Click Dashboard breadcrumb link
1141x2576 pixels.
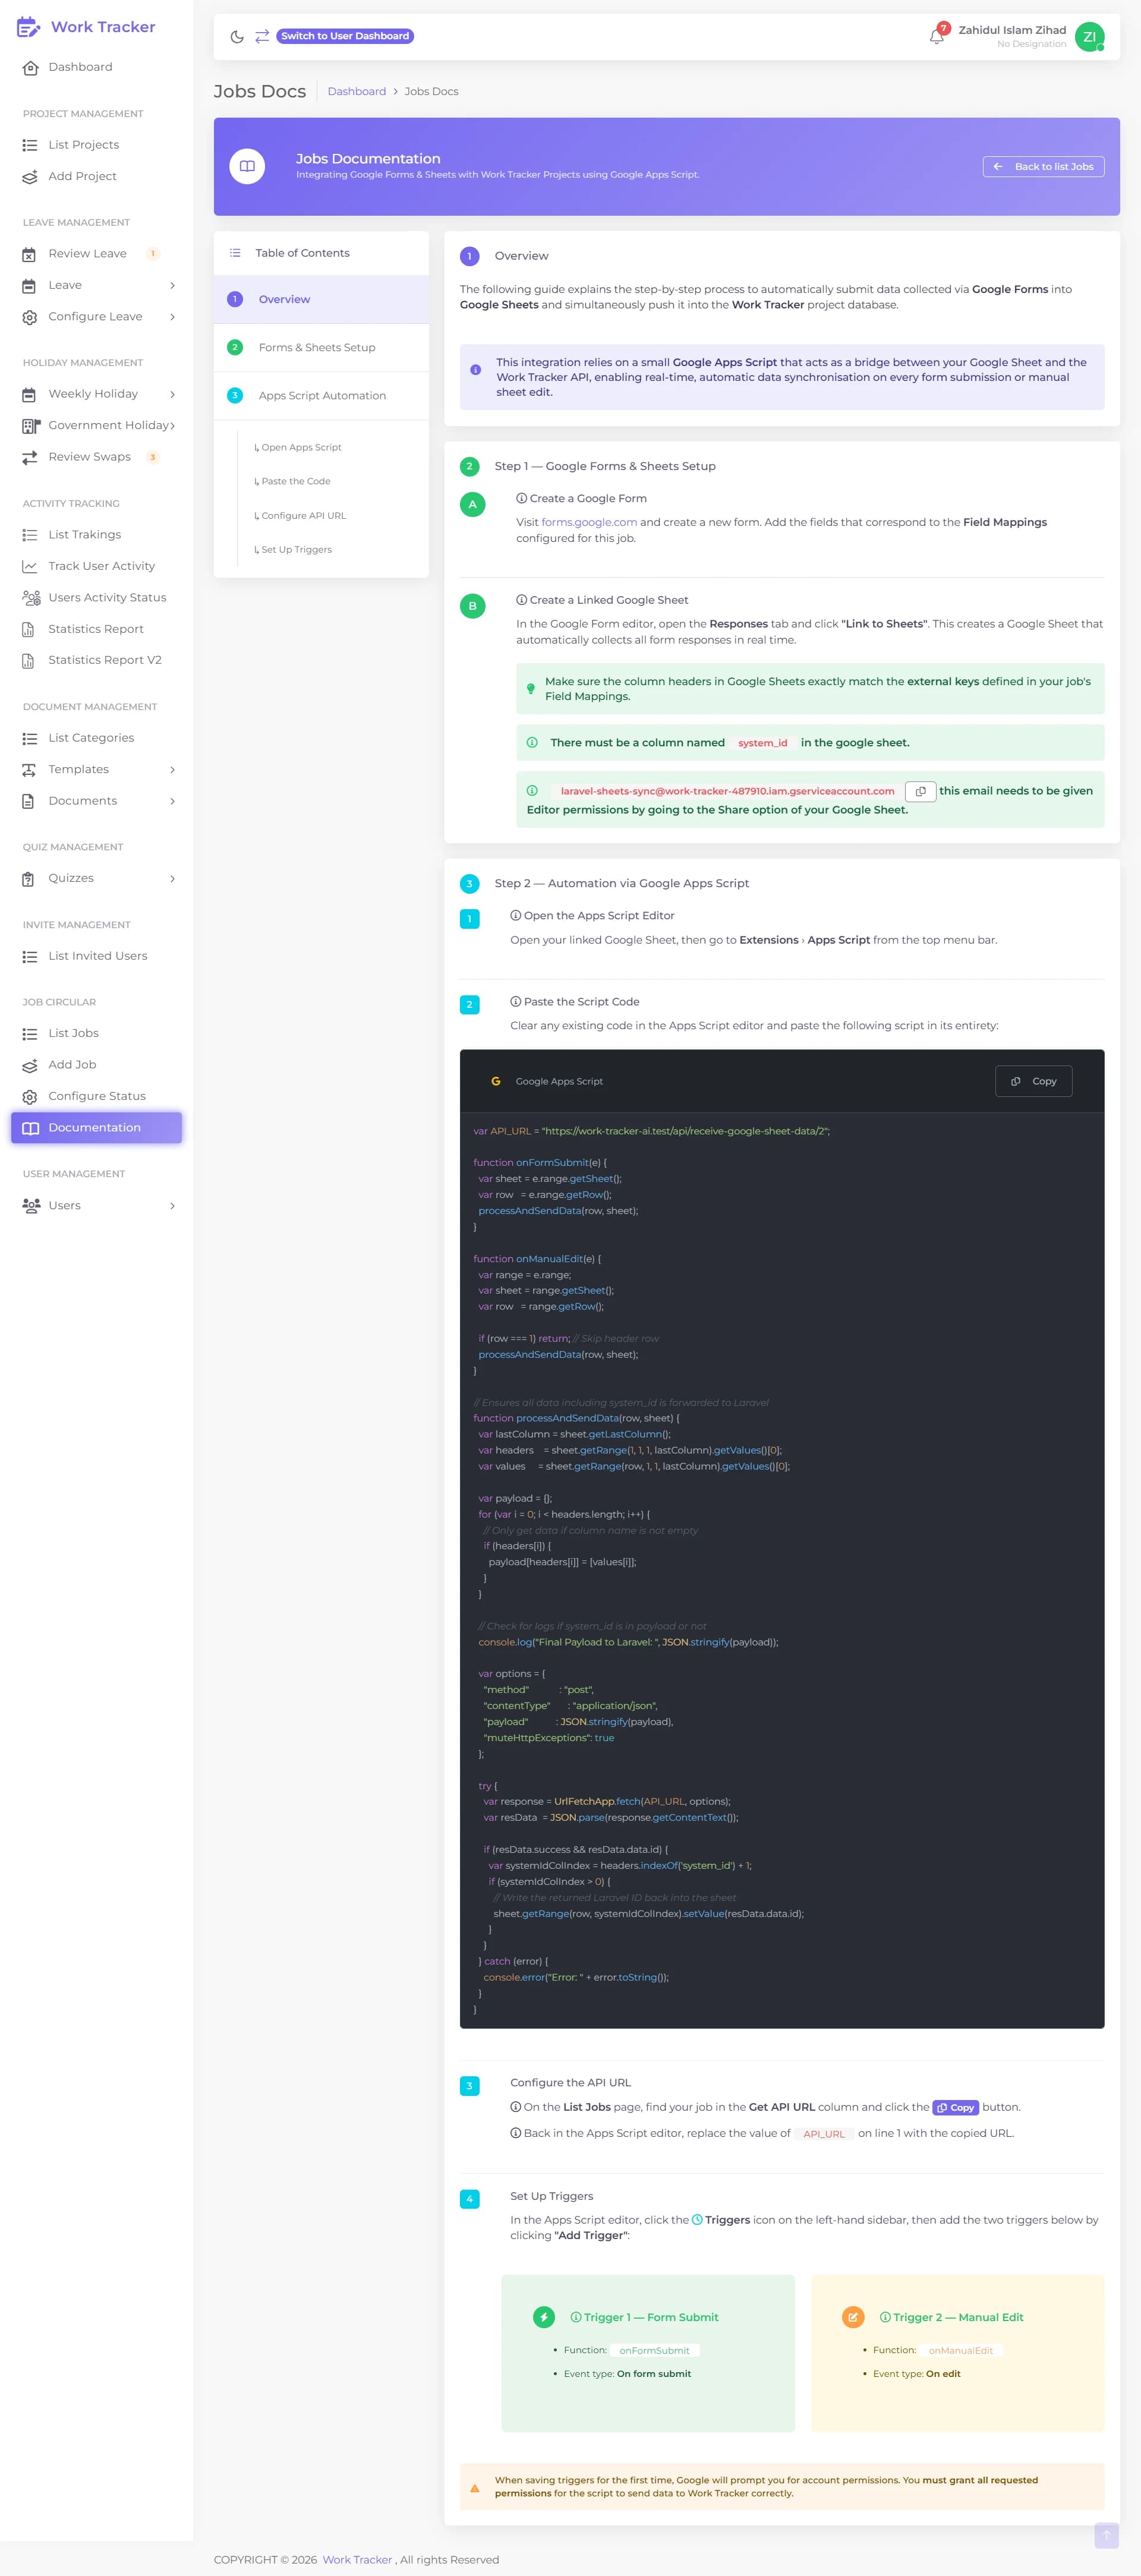point(357,91)
